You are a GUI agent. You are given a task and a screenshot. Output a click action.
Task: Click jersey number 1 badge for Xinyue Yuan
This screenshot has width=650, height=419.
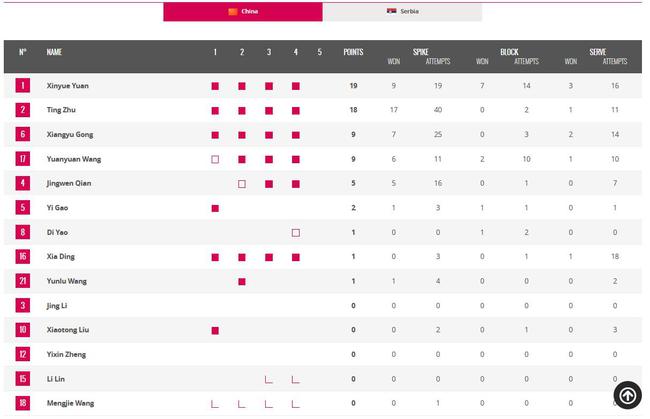click(23, 85)
